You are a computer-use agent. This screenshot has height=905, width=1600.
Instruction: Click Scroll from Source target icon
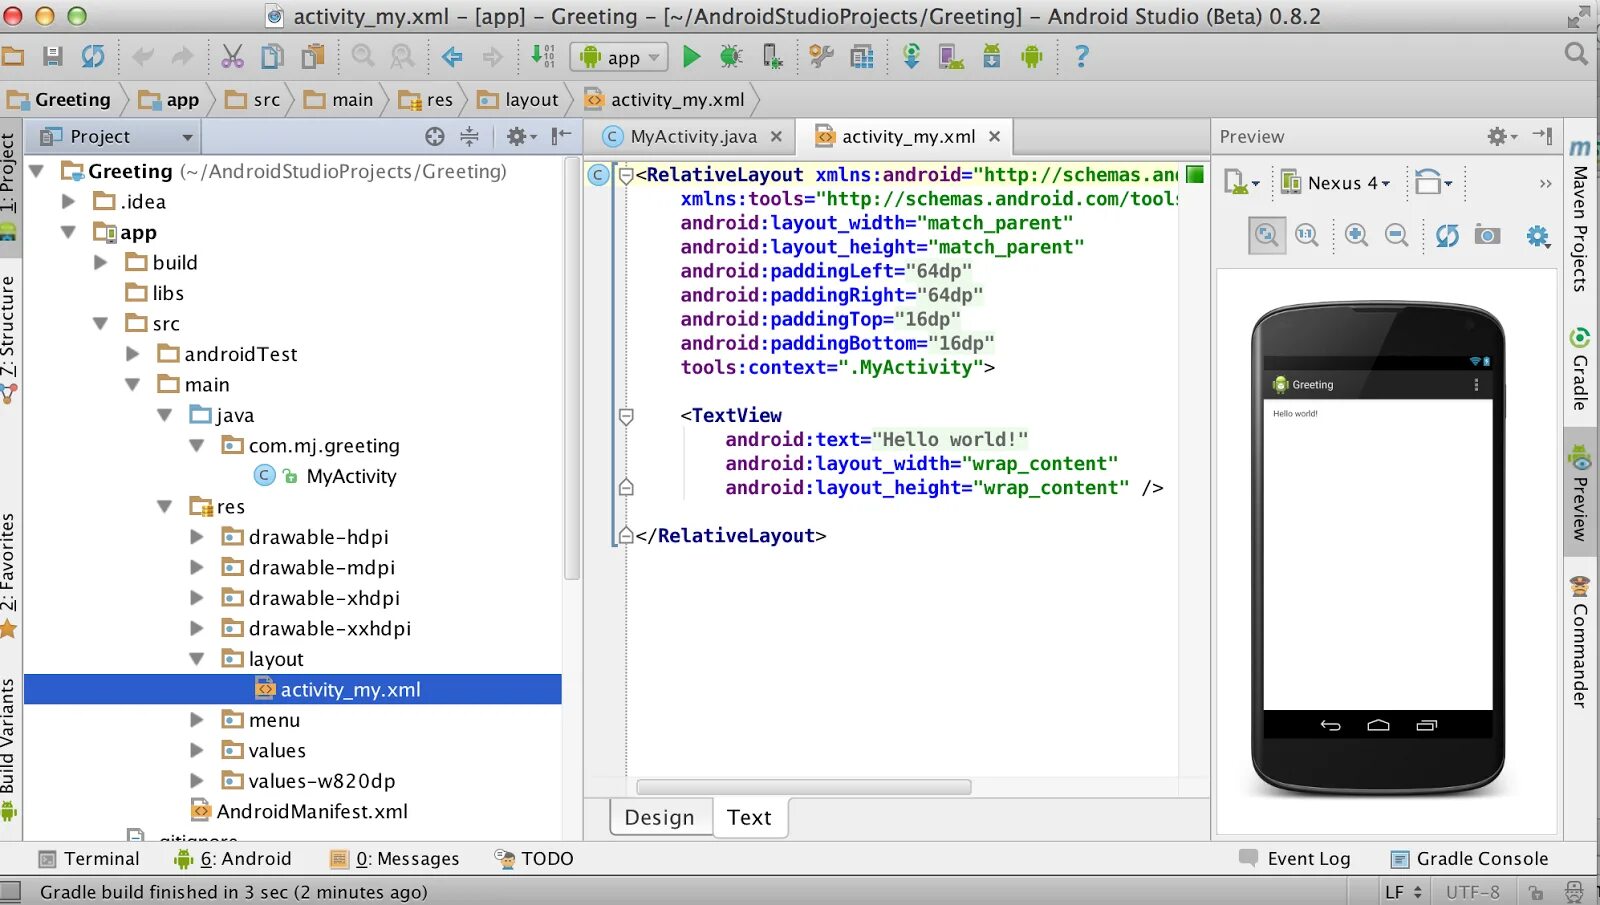434,136
